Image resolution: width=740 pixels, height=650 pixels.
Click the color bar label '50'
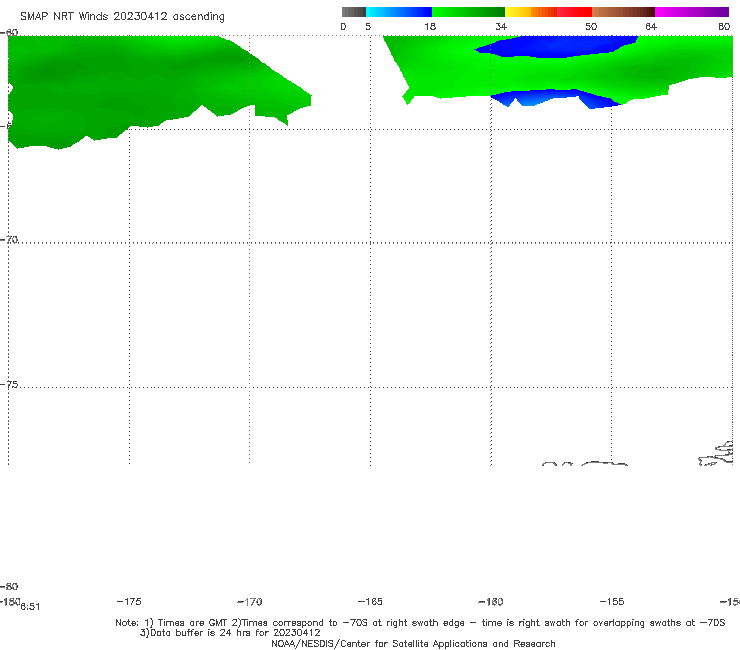(x=591, y=27)
